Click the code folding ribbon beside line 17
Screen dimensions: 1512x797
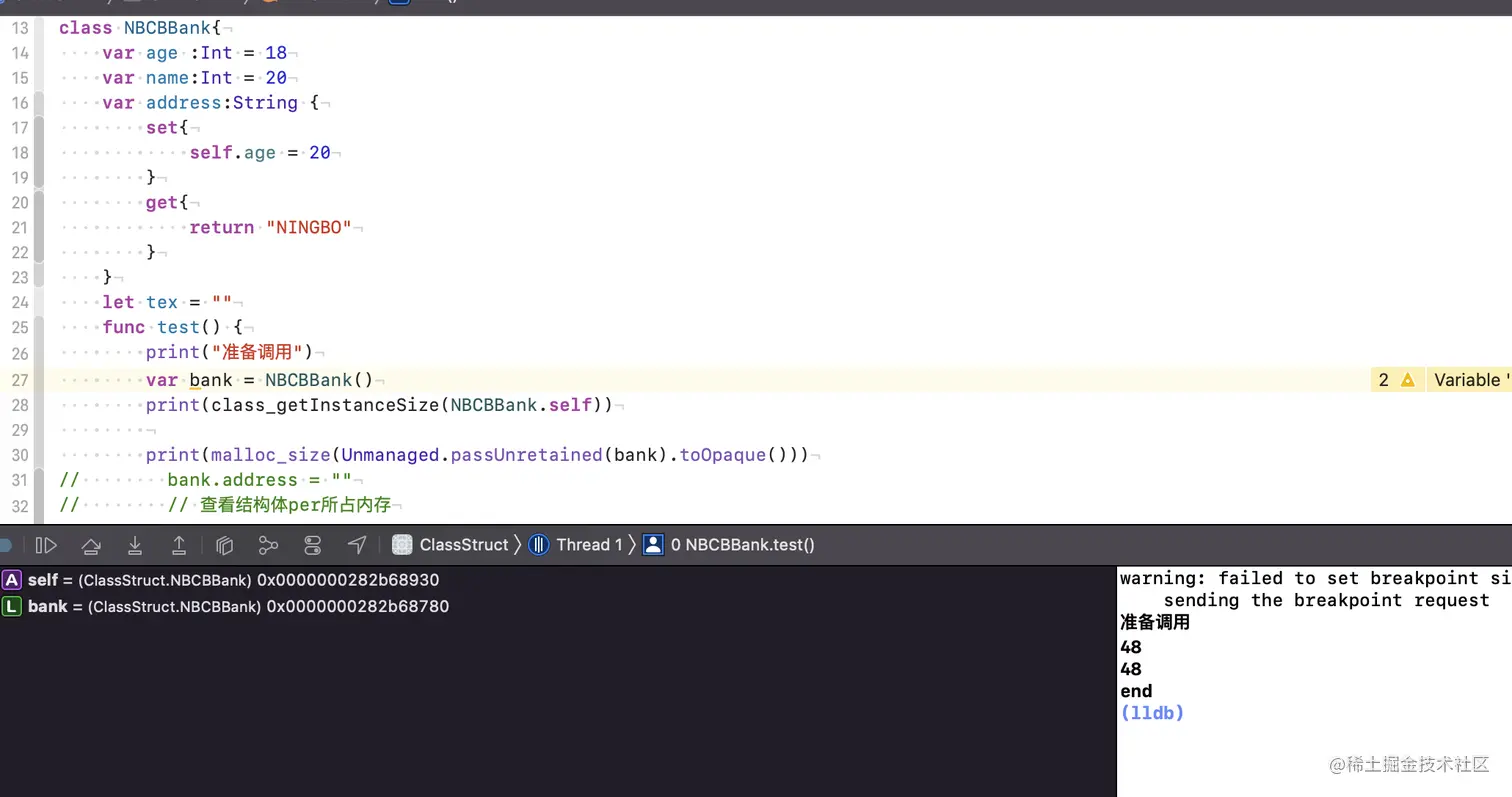tap(39, 128)
